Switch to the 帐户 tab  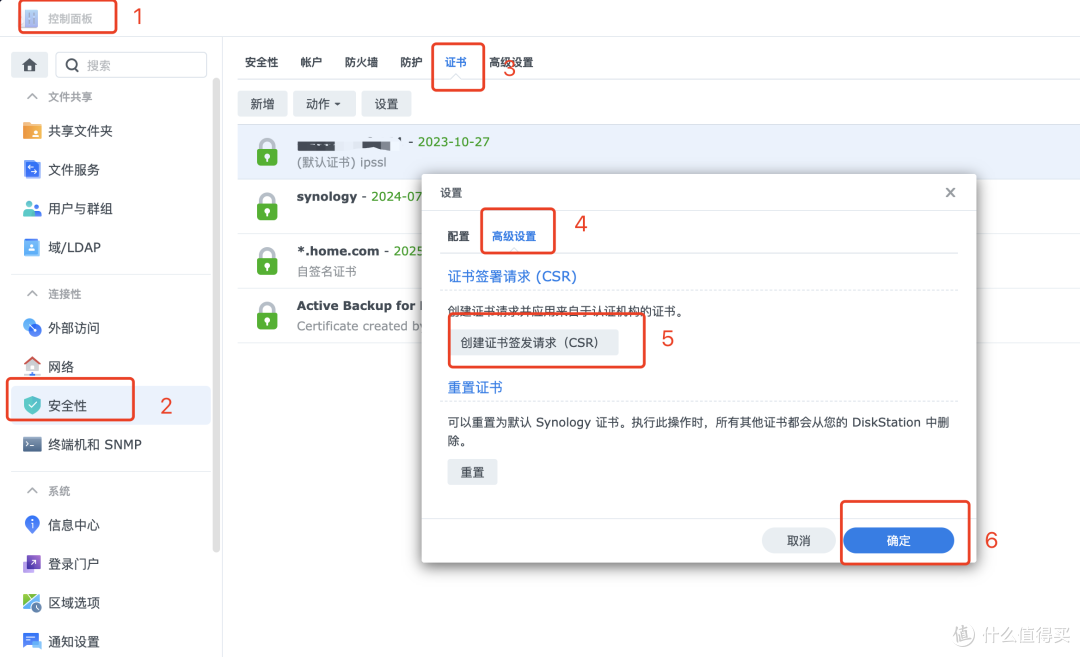[311, 63]
